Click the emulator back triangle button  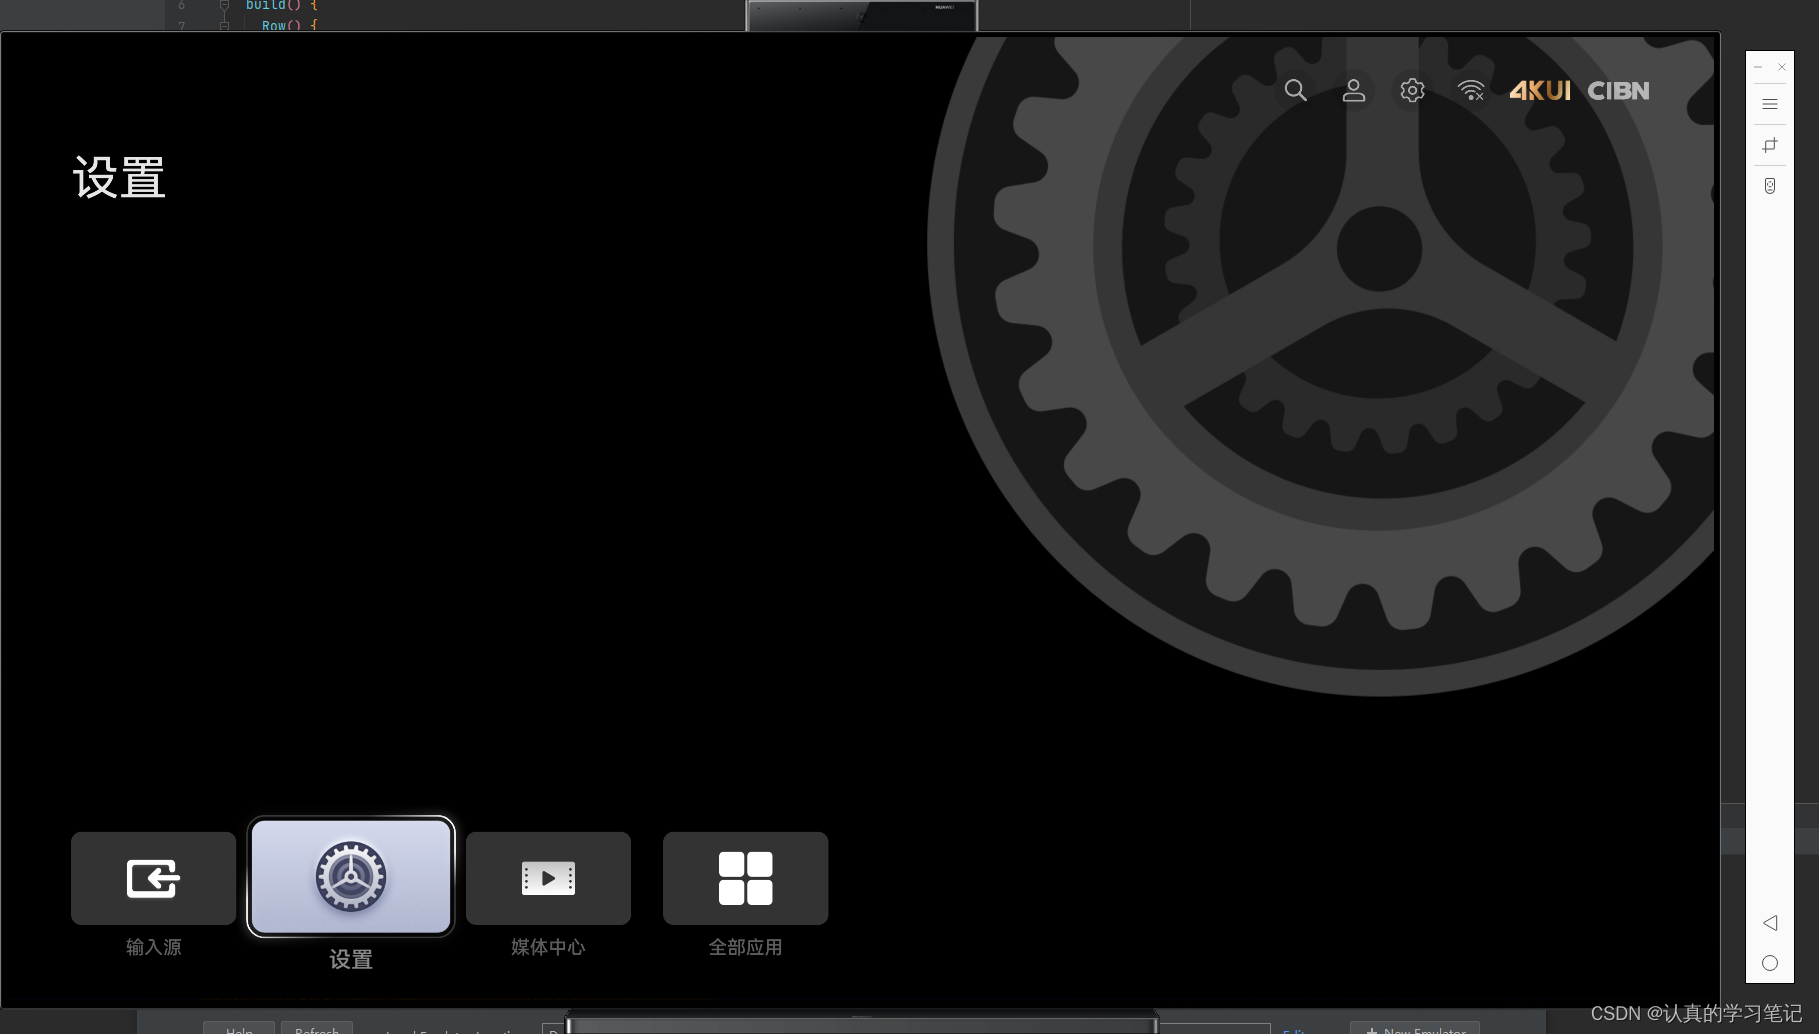tap(1770, 922)
